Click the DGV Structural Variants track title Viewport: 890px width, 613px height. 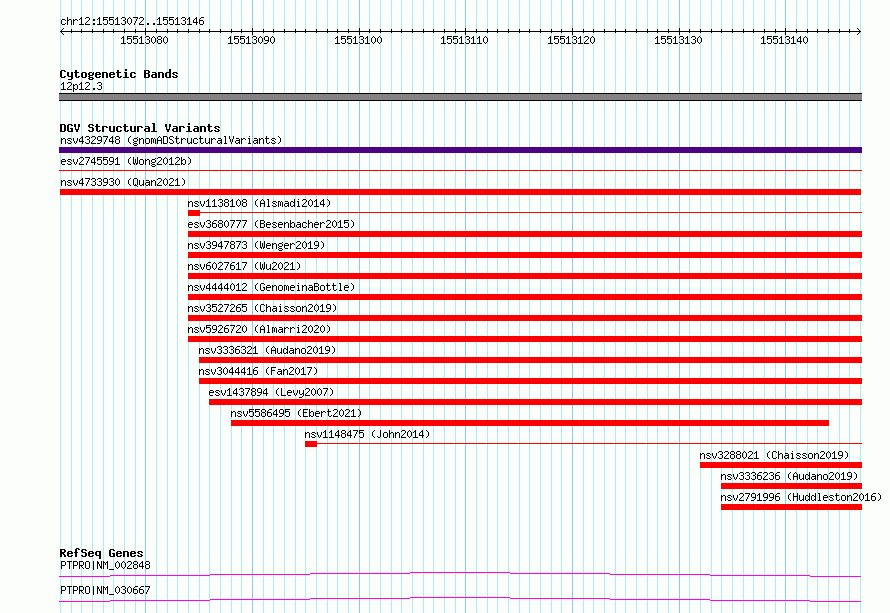(x=140, y=128)
